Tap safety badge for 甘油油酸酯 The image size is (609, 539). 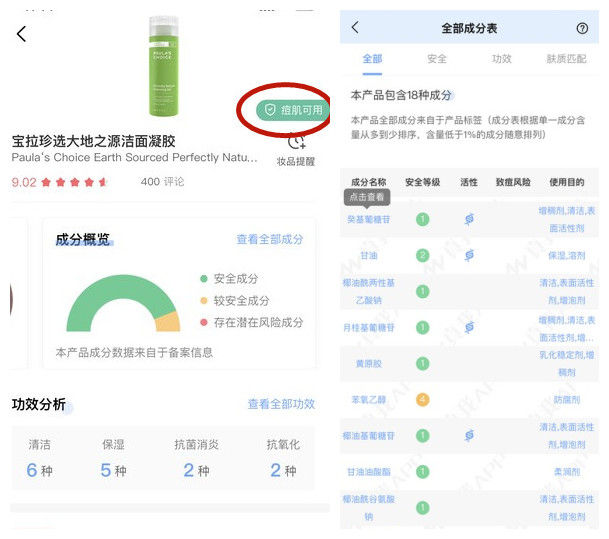[x=423, y=472]
